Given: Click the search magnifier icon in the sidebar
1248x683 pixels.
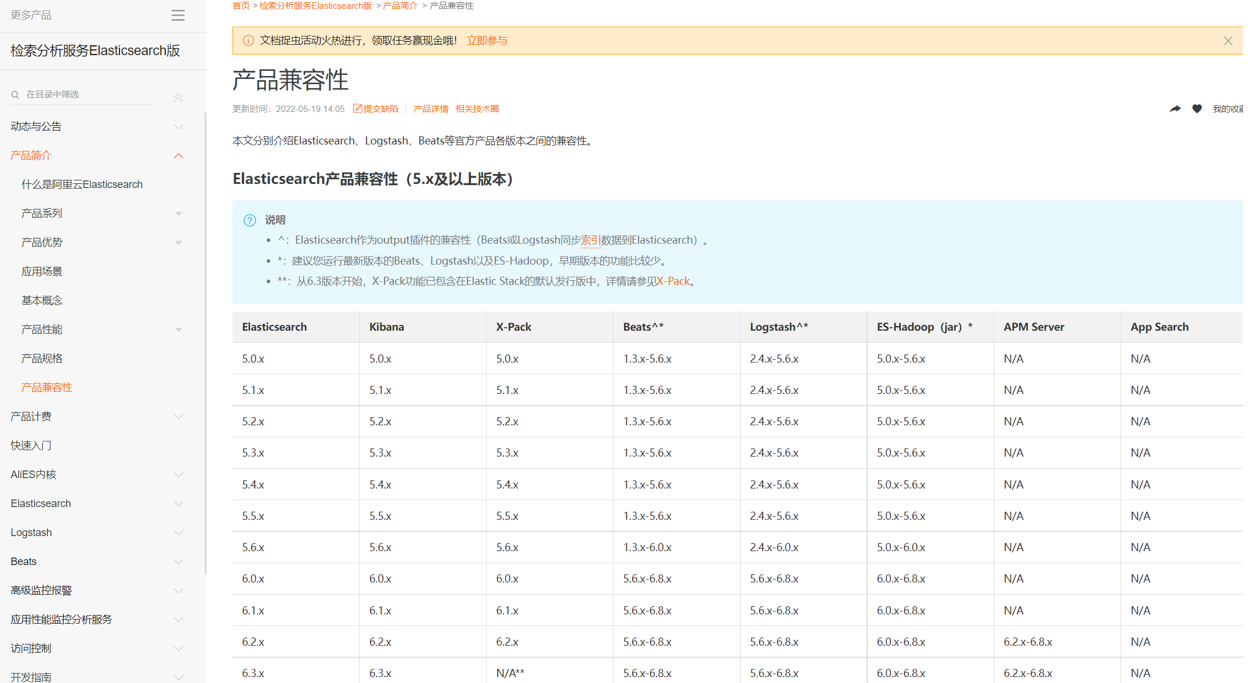Looking at the screenshot, I should (x=15, y=95).
